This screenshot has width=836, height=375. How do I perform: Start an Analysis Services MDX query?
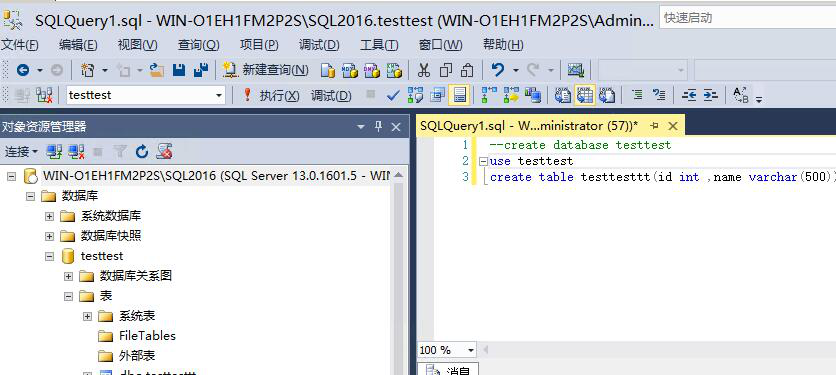(x=349, y=70)
